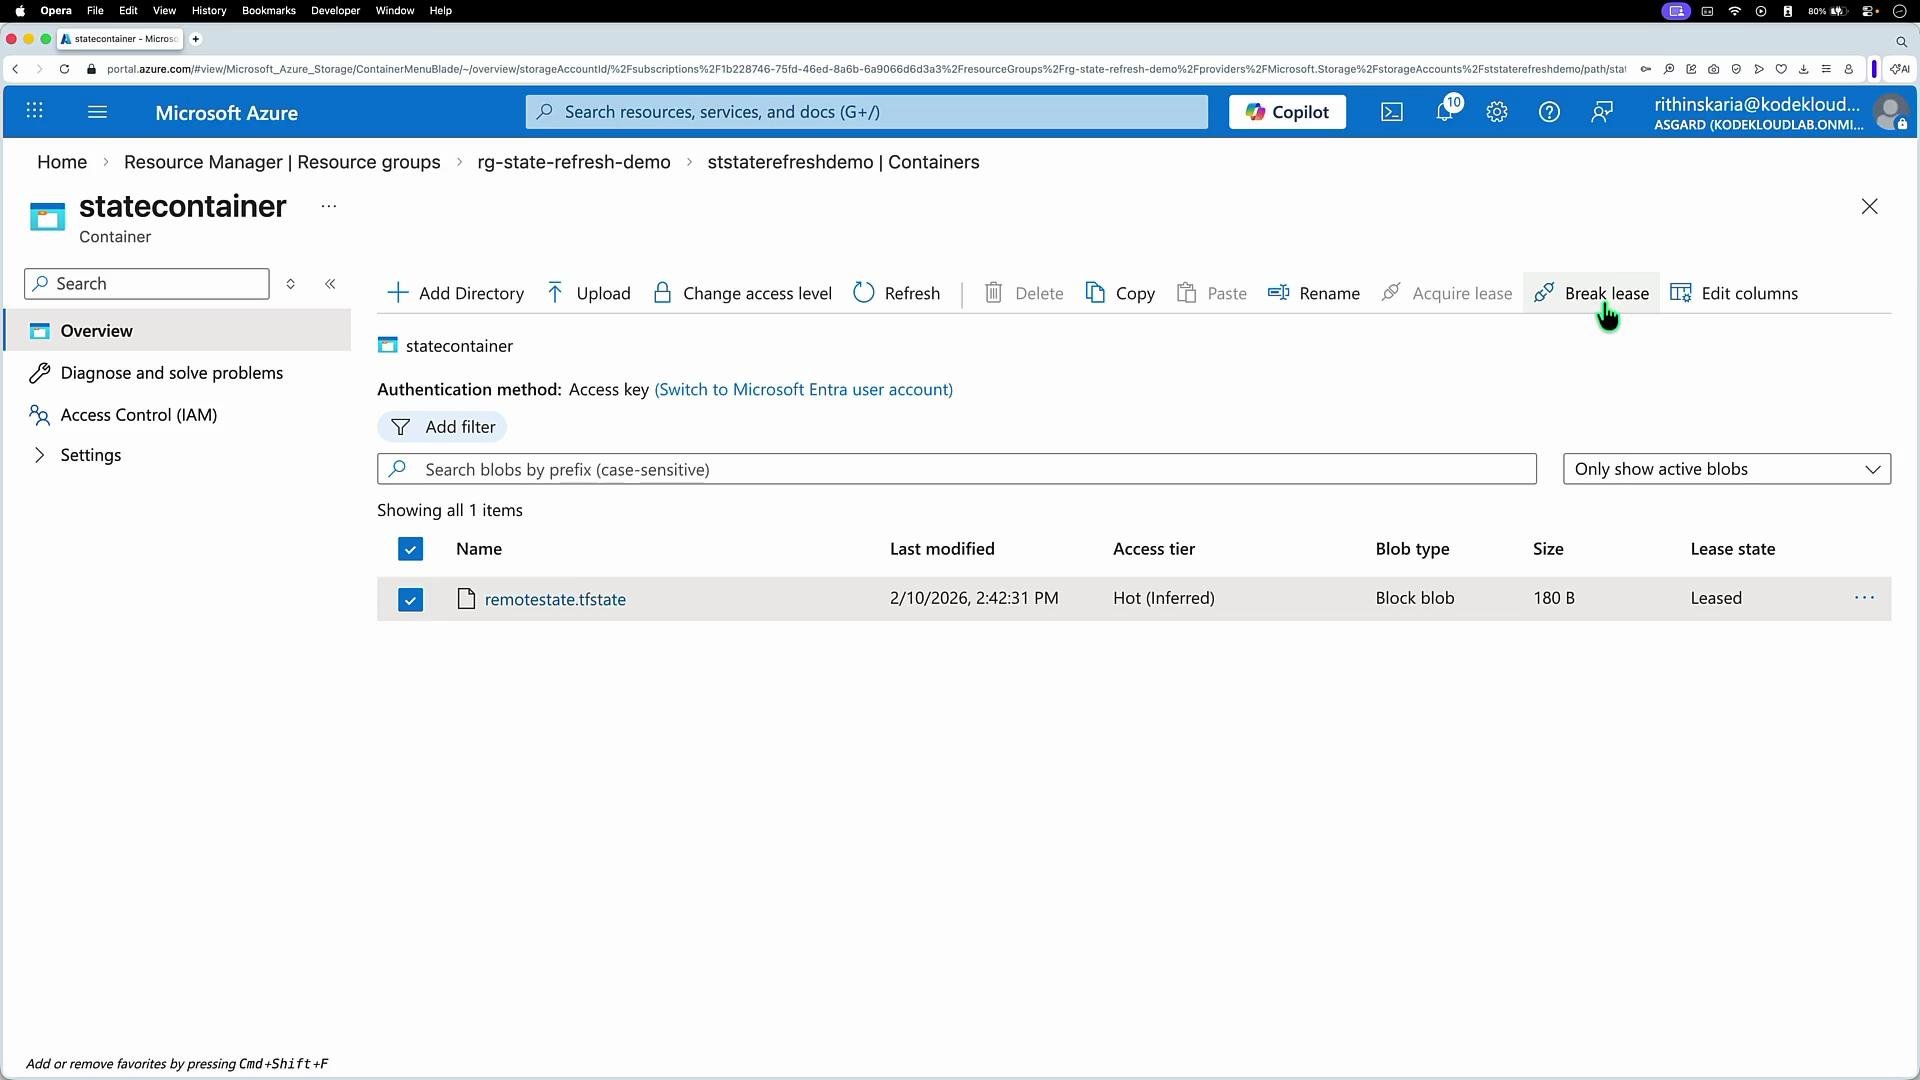Screen dimensions: 1920x1080
Task: Click the Microsoft Azure home title
Action: tap(226, 113)
